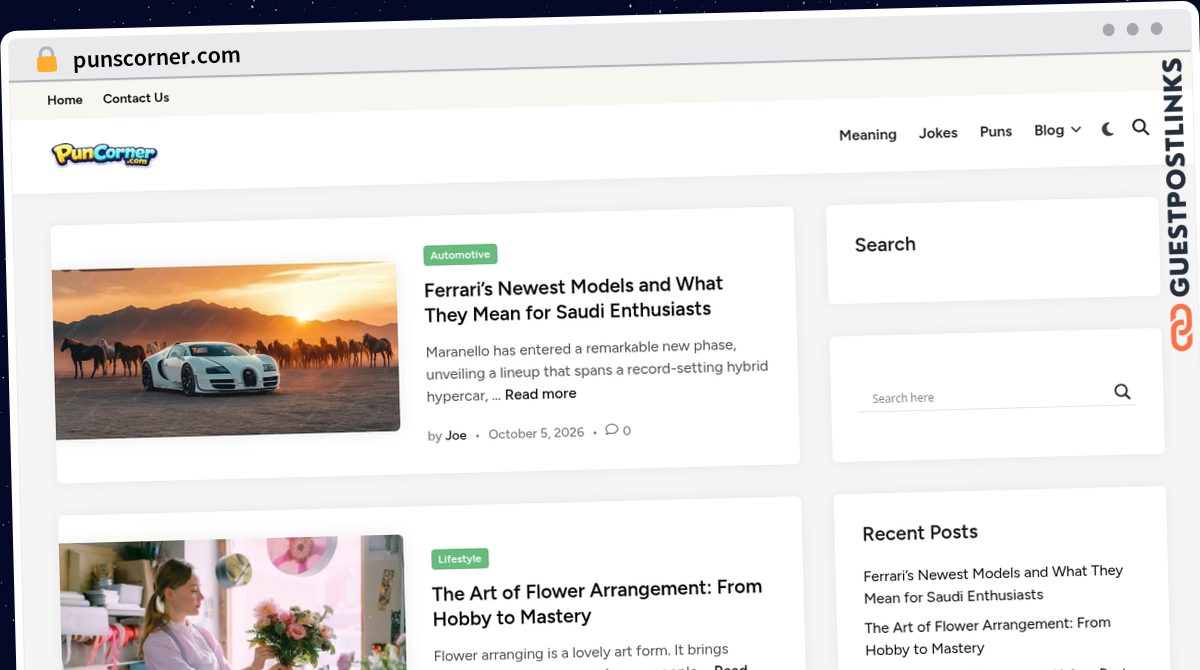Screen dimensions: 1200x670
Task: Open Ferrari post in Recent Posts list
Action: pyautogui.click(x=993, y=583)
